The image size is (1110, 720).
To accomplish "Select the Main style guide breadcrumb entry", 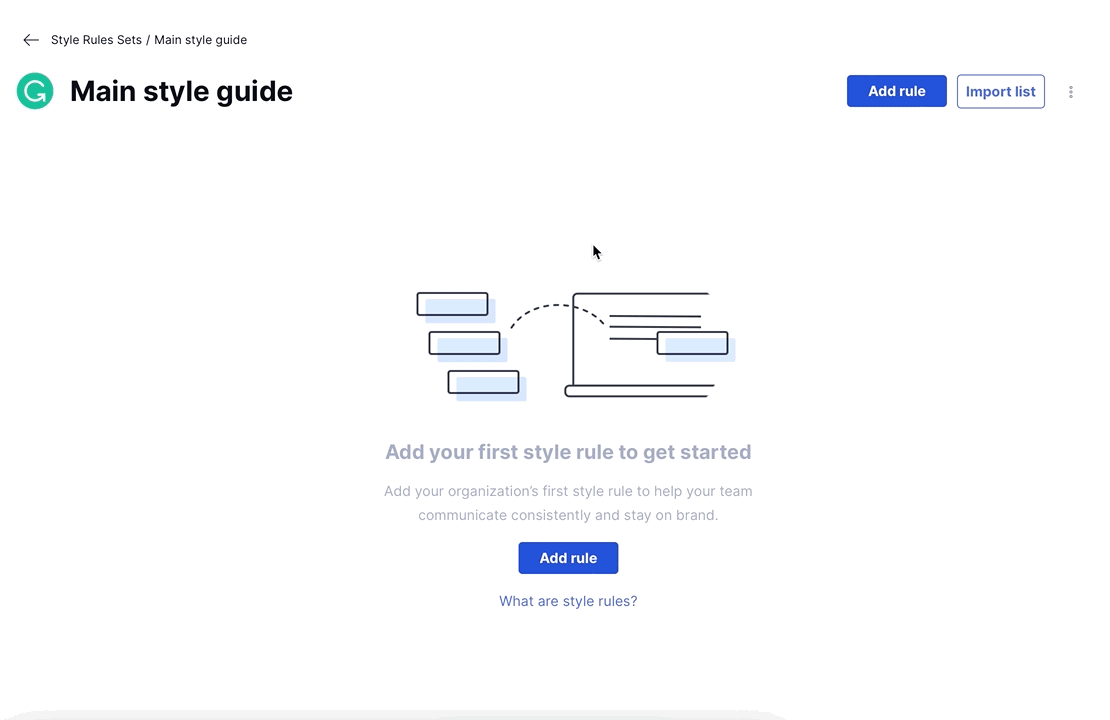I will pos(200,39).
